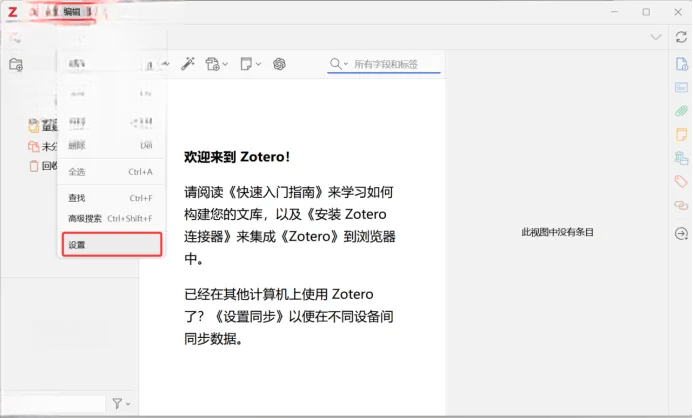Open Libraries and Collections side icon
The height and width of the screenshot is (418, 693).
[682, 157]
